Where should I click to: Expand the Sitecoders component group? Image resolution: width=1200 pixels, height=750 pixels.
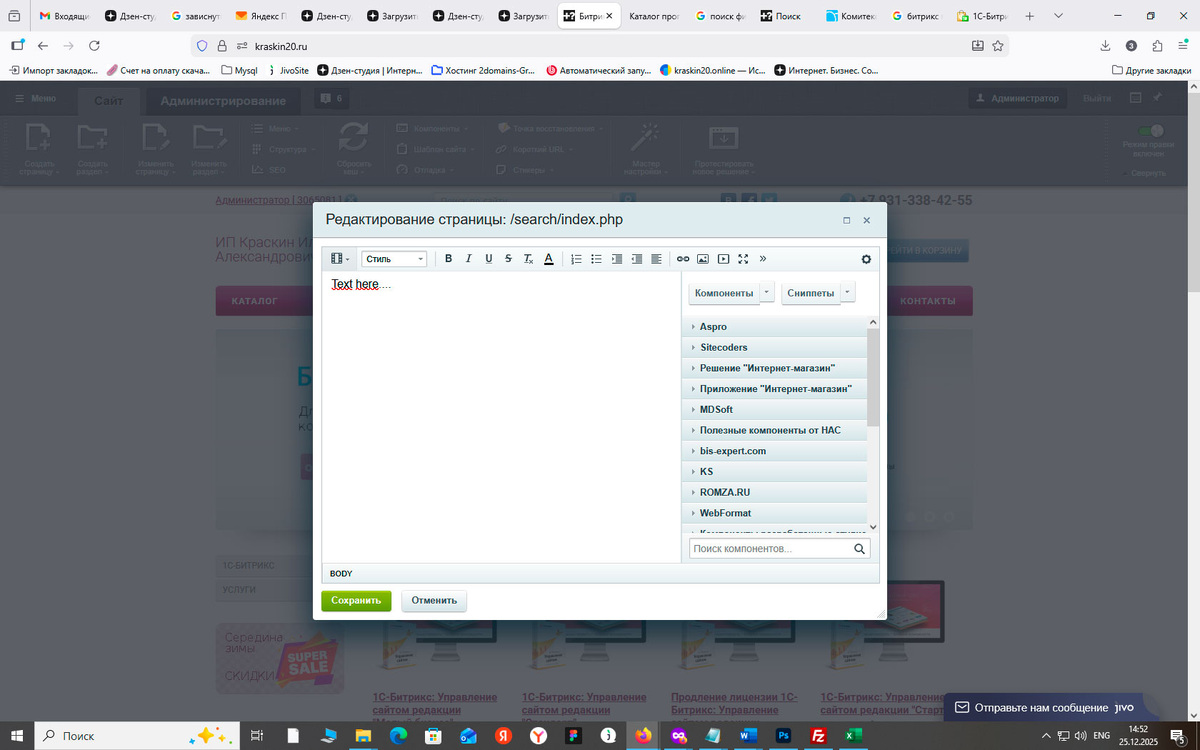[775, 347]
